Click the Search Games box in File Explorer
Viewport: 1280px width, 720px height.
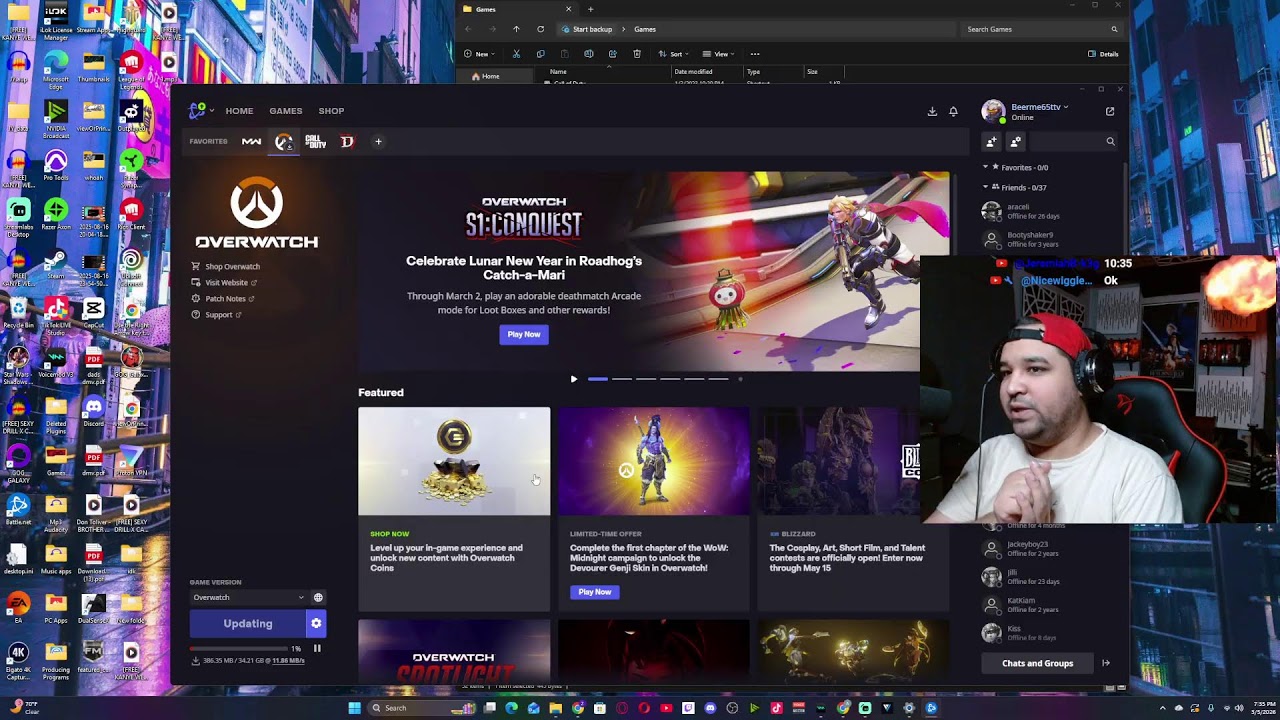point(1041,29)
